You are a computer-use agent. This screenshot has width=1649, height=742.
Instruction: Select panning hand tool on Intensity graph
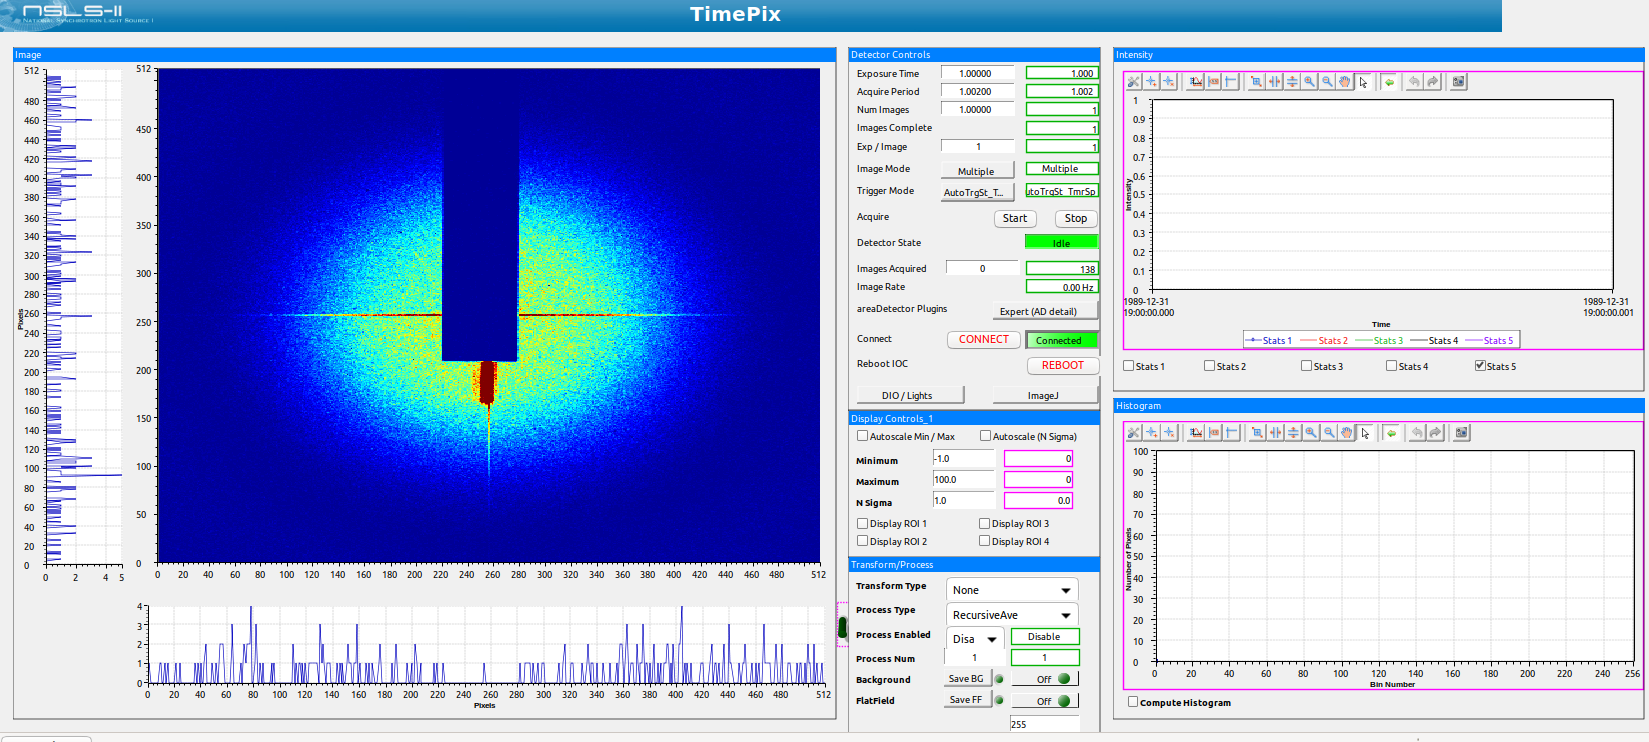1345,82
